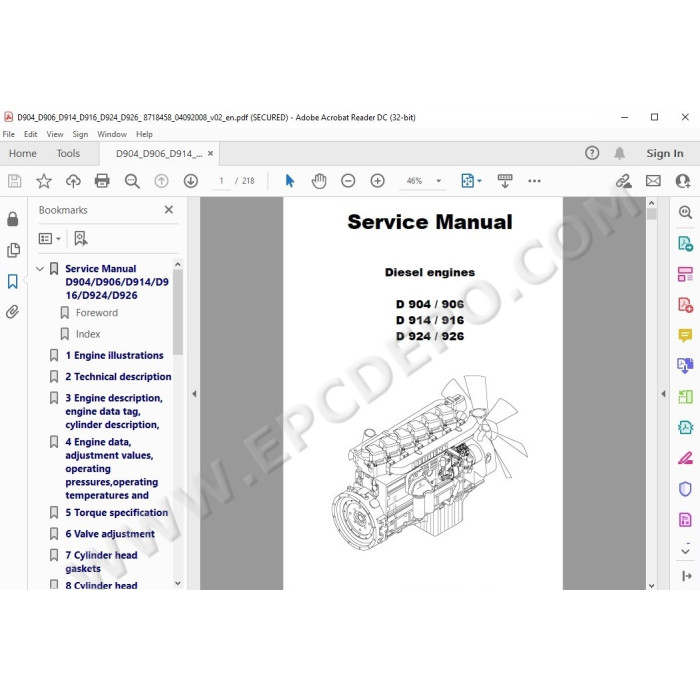Share a link to file

coord(623,181)
